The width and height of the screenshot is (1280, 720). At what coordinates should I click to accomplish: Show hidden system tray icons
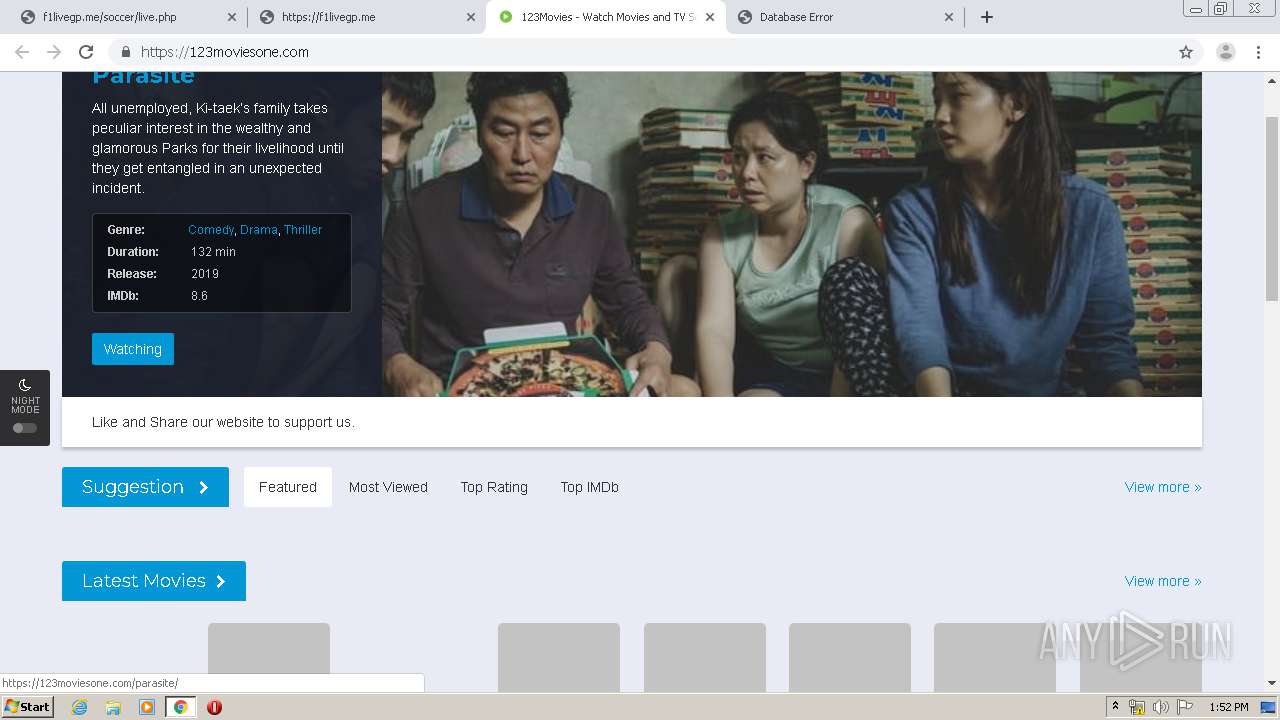tap(1115, 707)
